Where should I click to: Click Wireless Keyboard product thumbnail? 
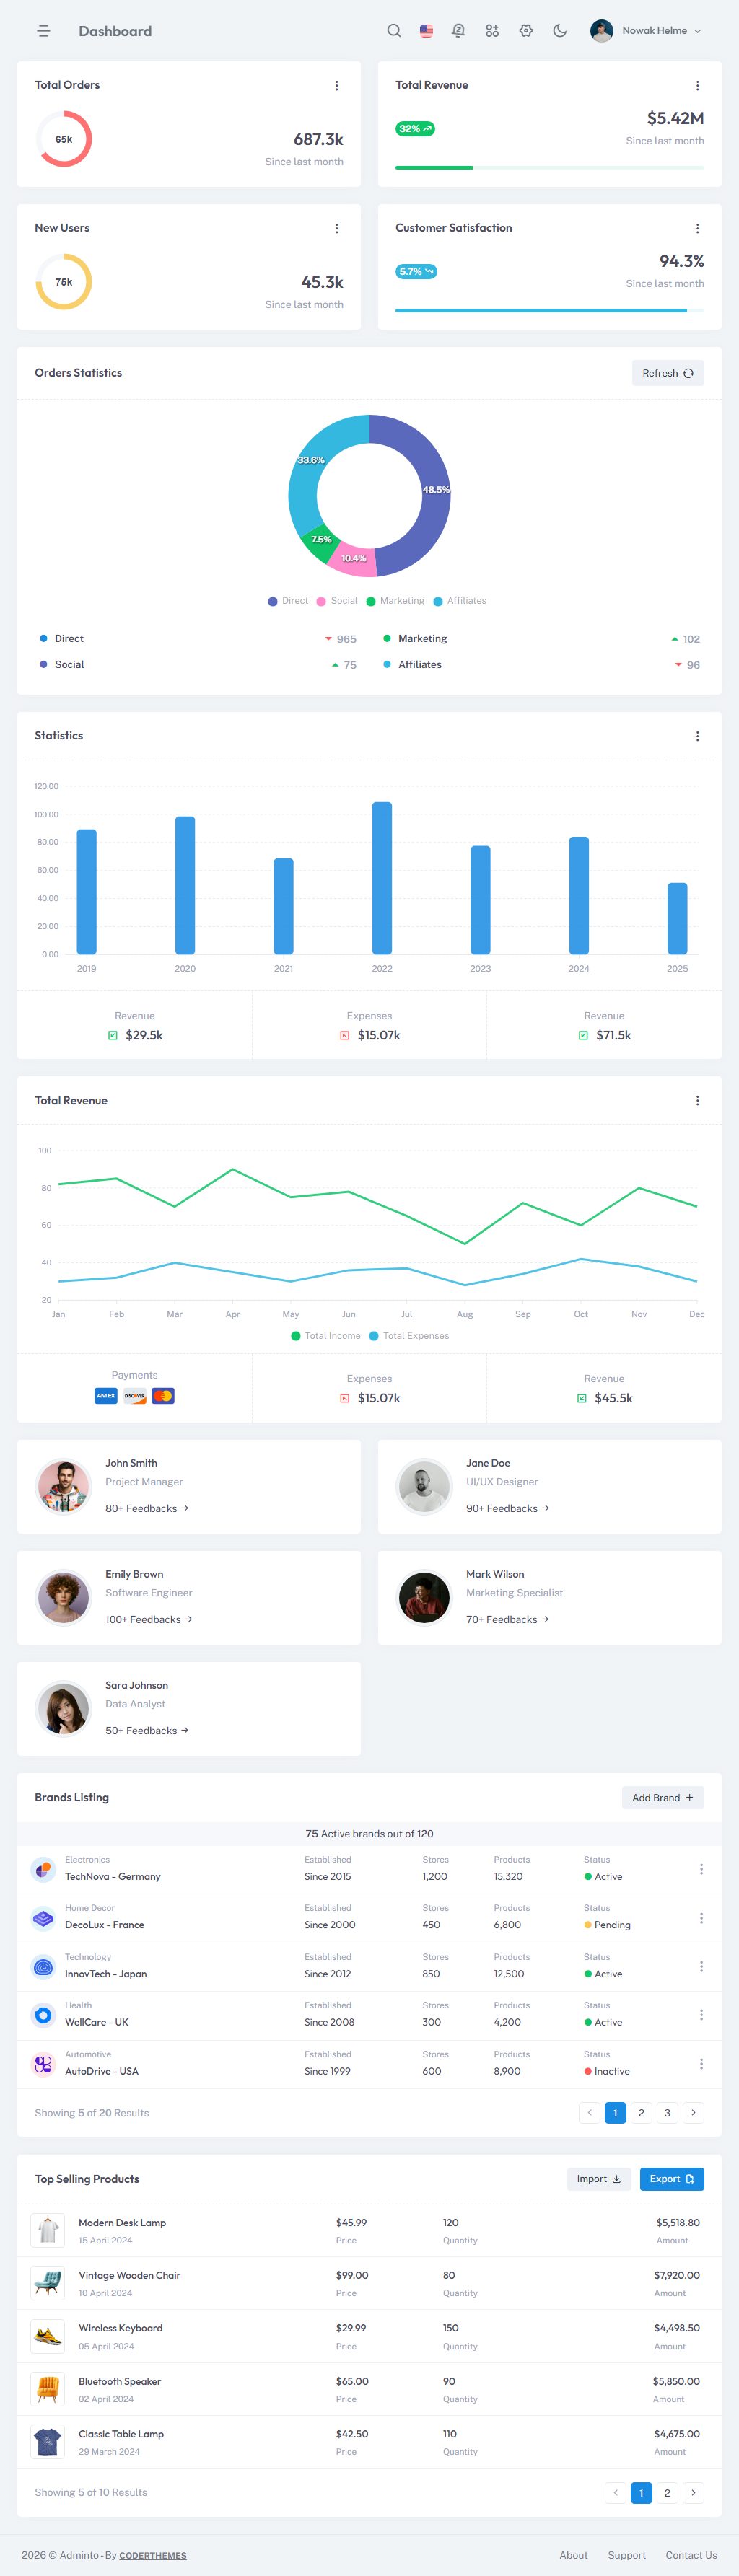tap(47, 2337)
